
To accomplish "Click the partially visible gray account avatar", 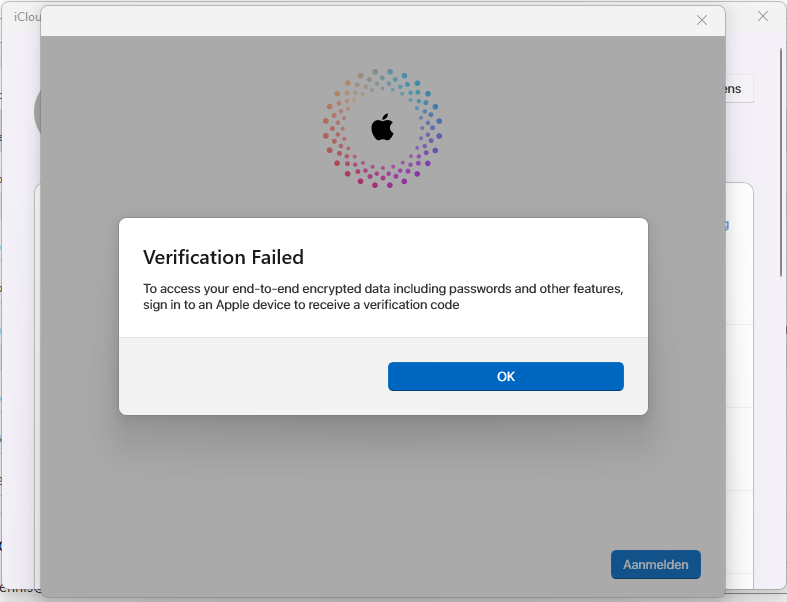I will coord(37,112).
